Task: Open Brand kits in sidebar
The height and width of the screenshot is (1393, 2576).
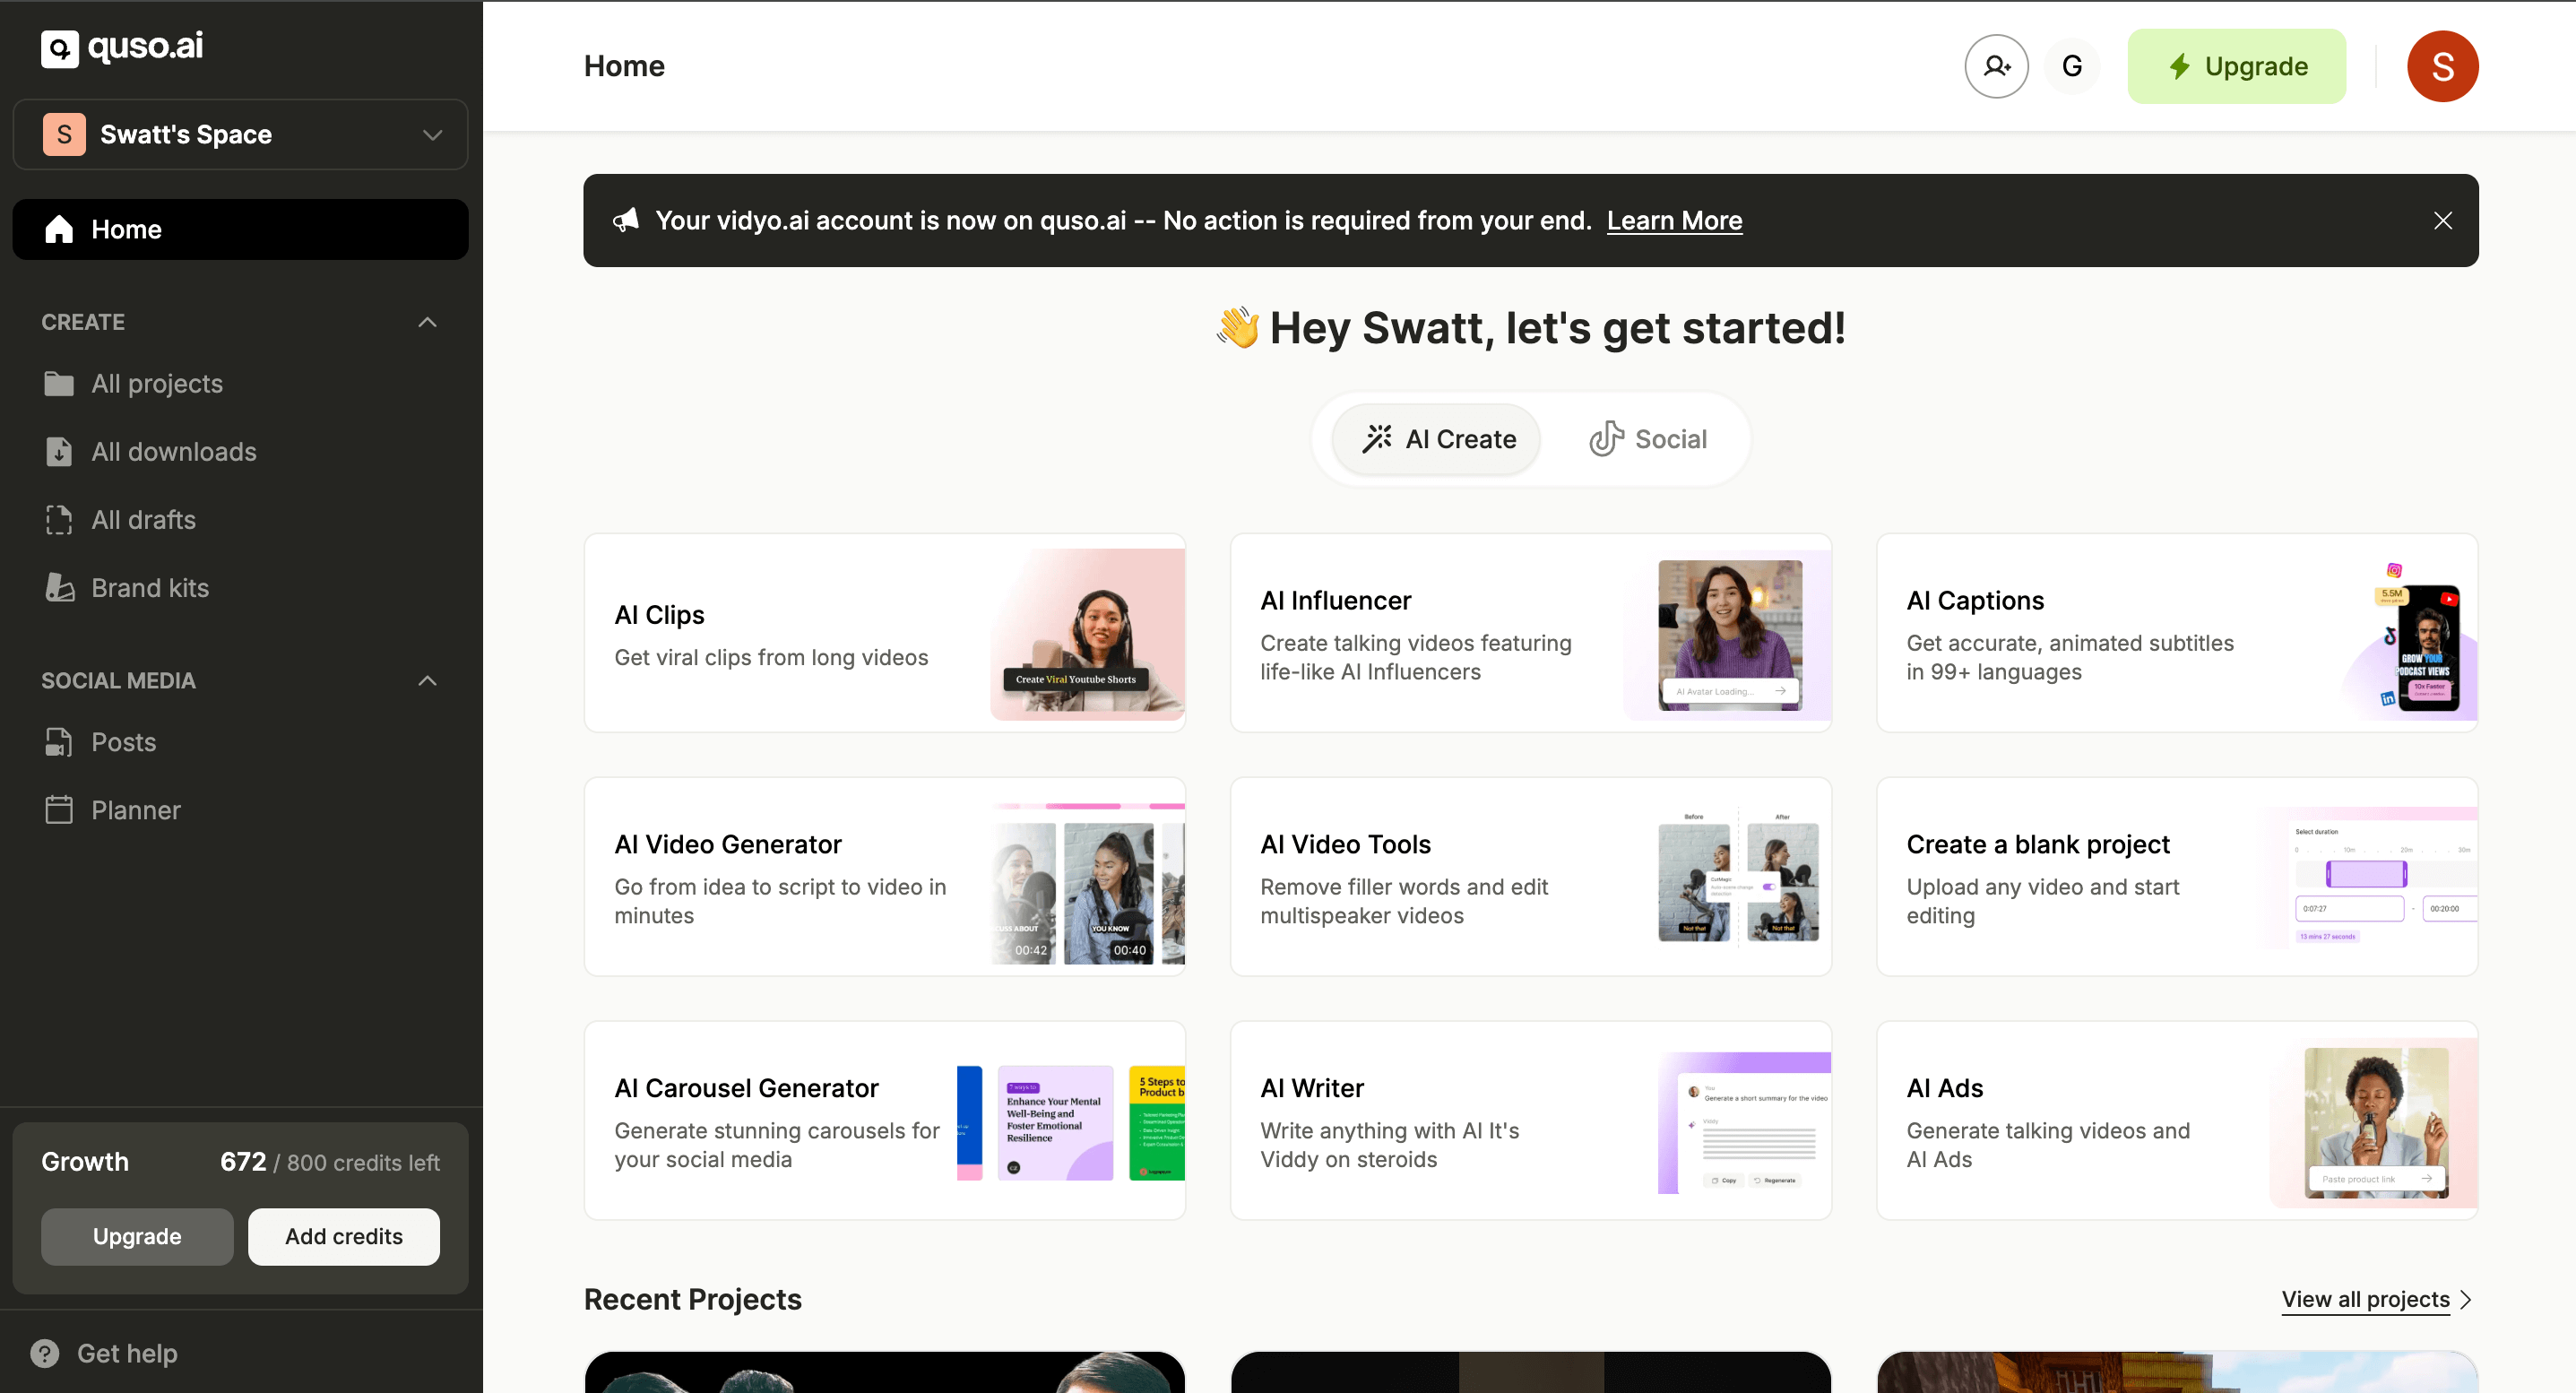Action: click(150, 588)
